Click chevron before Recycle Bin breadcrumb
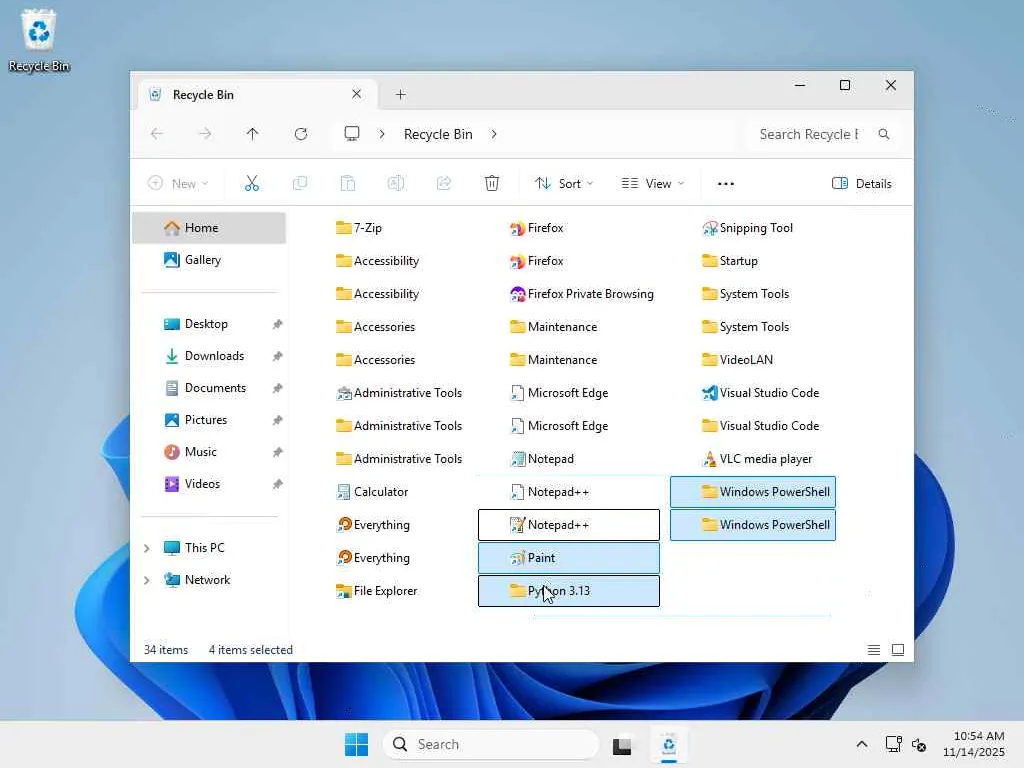 (x=382, y=134)
